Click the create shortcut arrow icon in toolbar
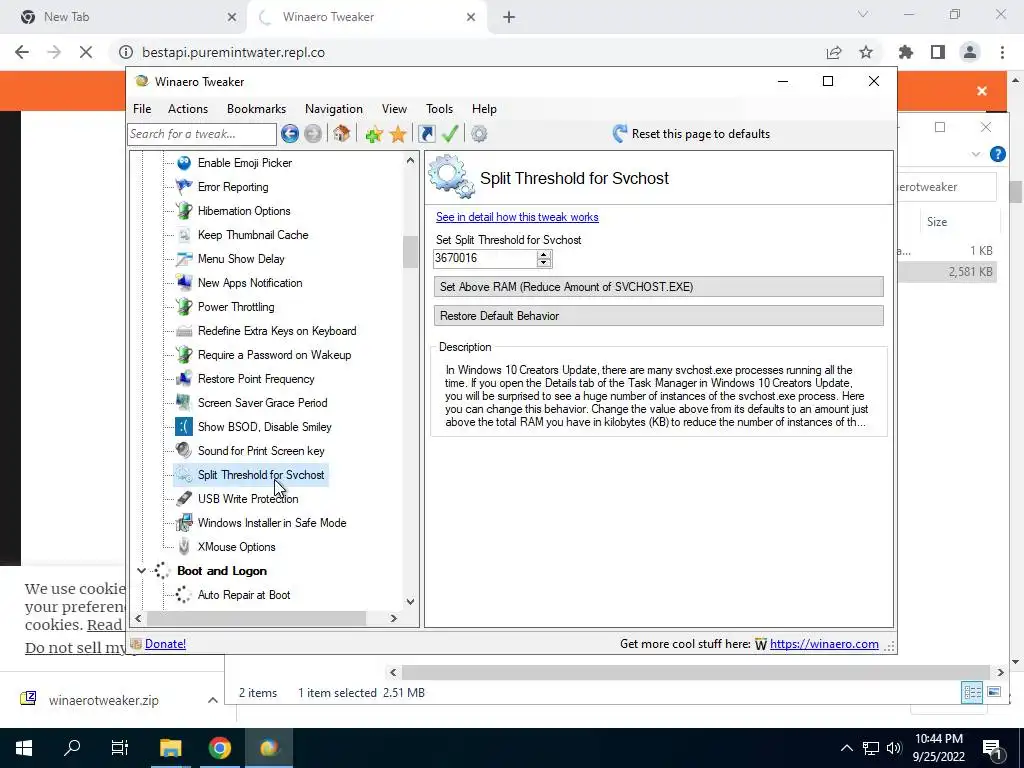Viewport: 1024px width, 768px height. pos(426,134)
